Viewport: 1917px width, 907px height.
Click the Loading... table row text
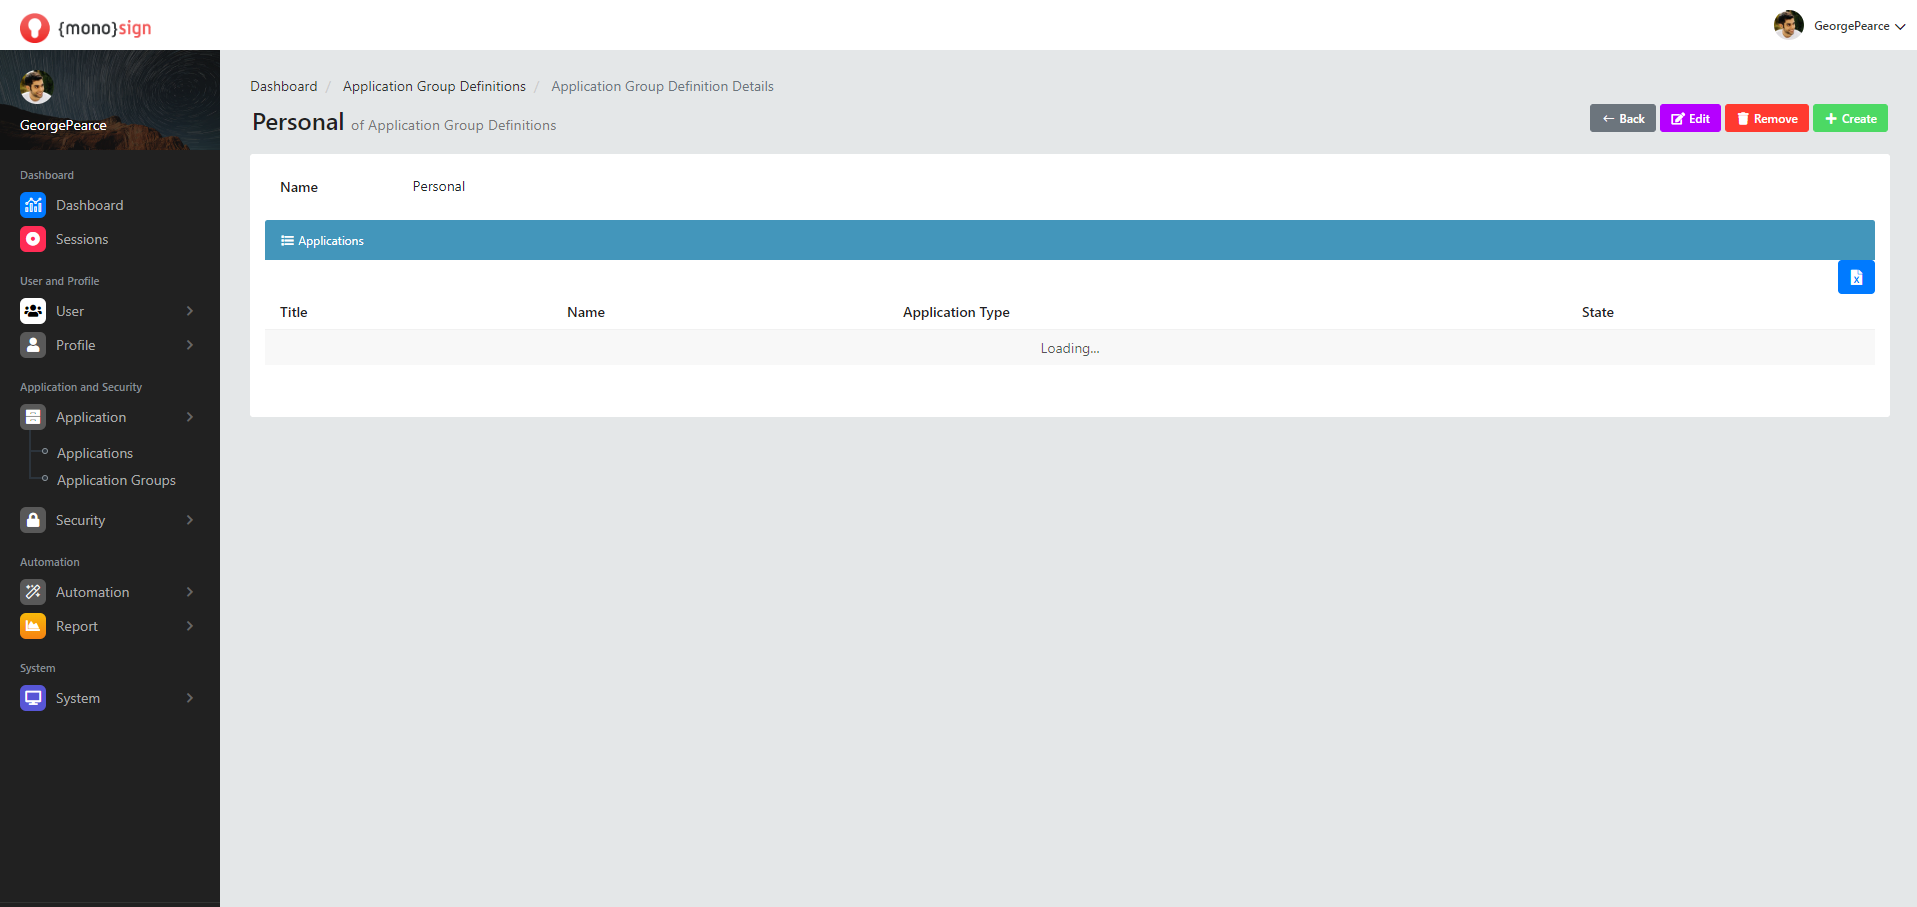point(1070,348)
